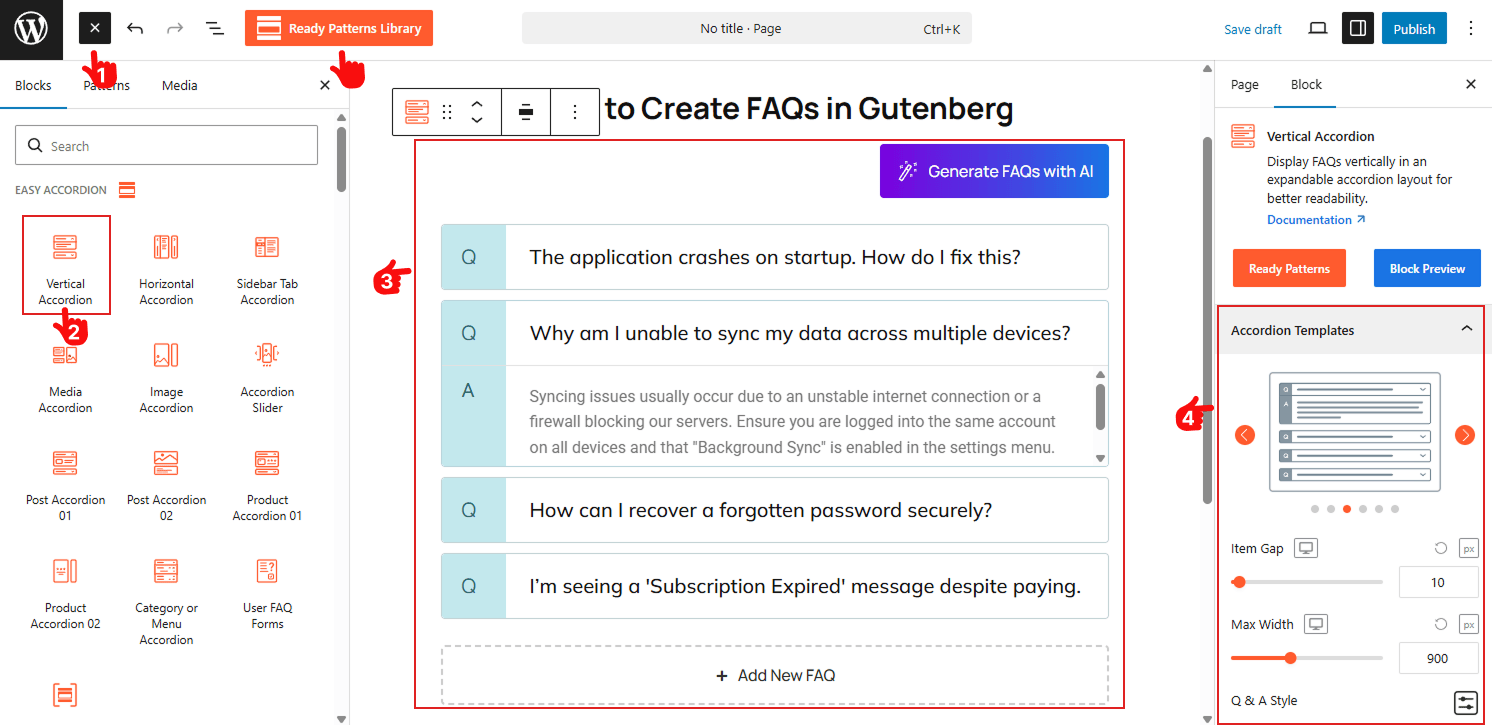
Task: Undo the last edit
Action: 135,28
